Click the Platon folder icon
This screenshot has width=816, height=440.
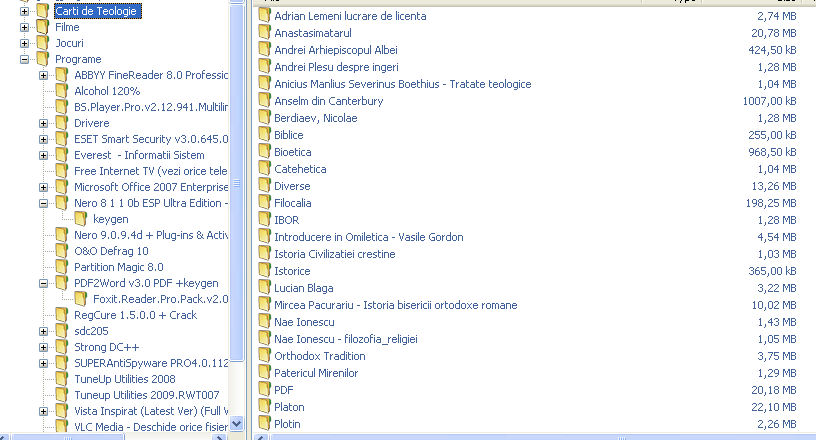click(264, 407)
